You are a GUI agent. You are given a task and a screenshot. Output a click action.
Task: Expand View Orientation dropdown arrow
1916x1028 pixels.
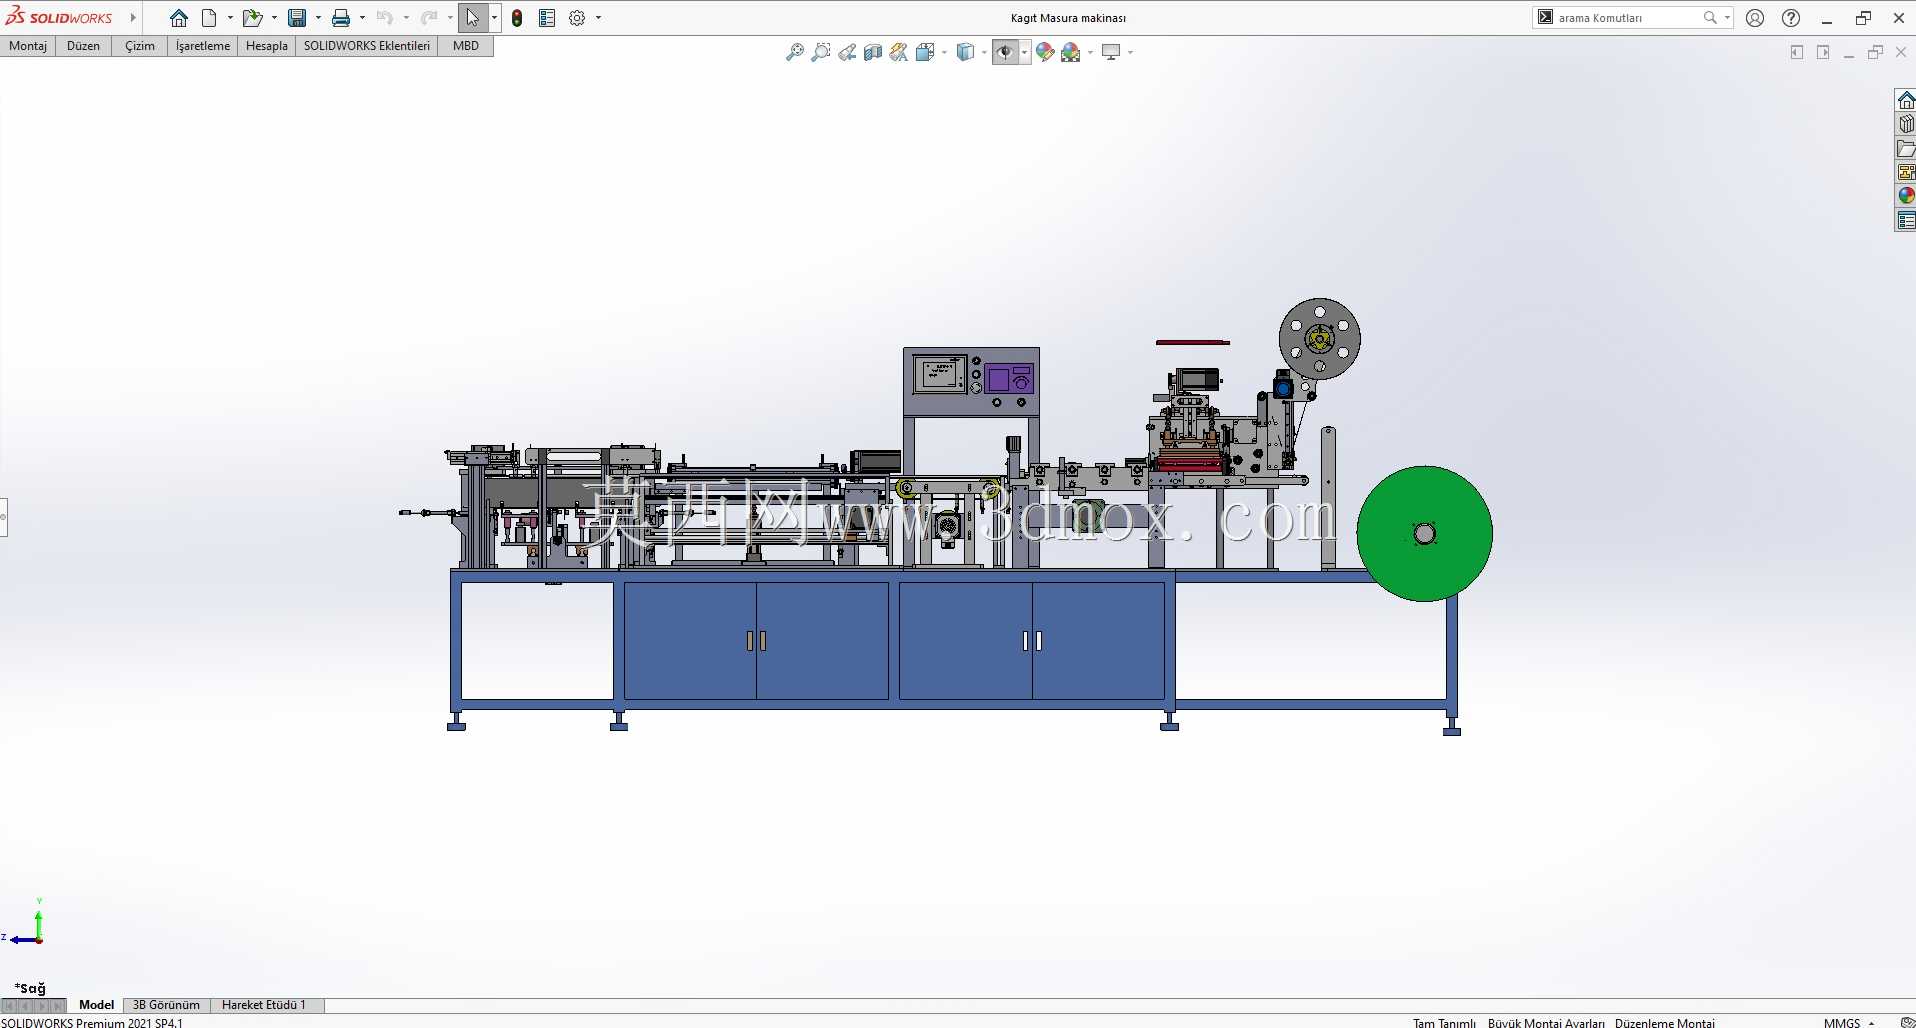(944, 52)
